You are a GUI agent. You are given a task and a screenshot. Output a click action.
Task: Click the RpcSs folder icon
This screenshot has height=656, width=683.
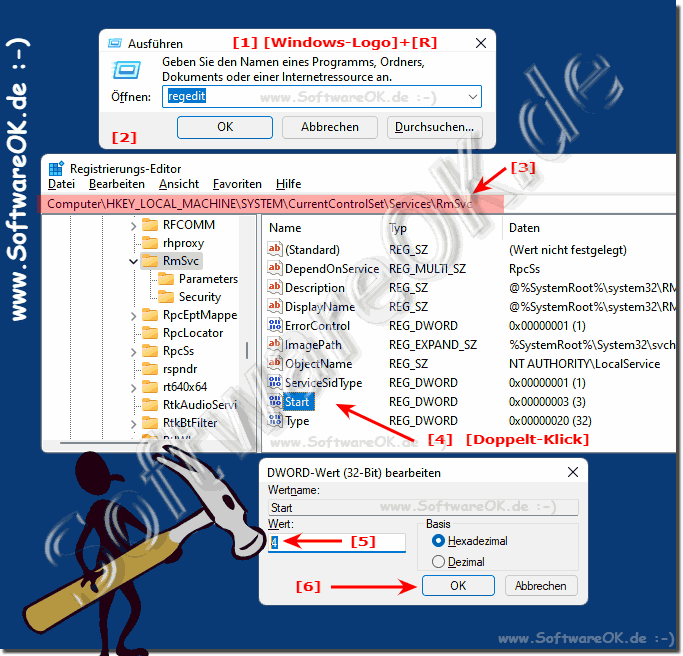[x=150, y=351]
